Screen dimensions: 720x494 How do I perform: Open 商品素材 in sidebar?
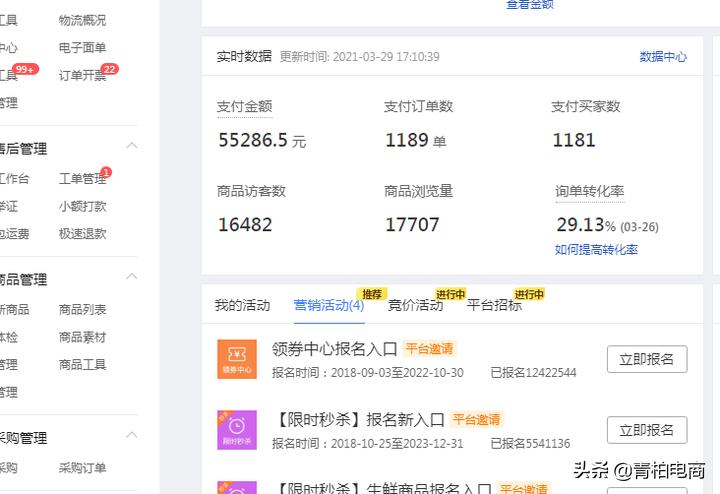click(83, 337)
